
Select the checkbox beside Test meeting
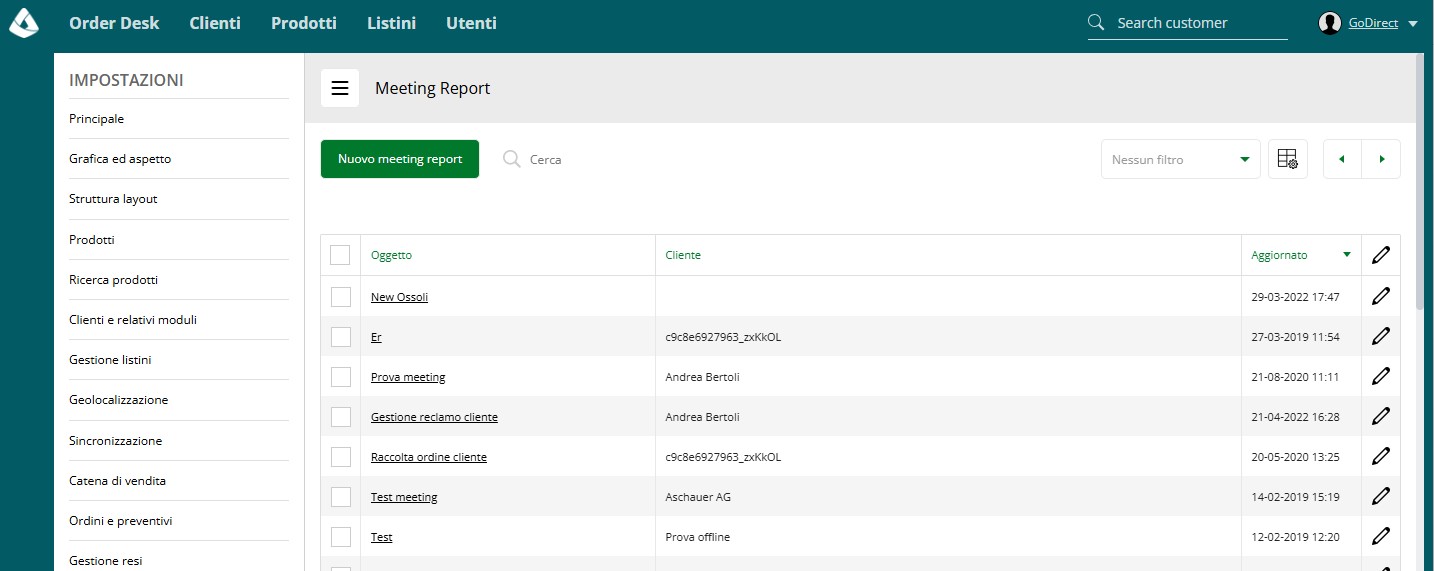coord(340,496)
